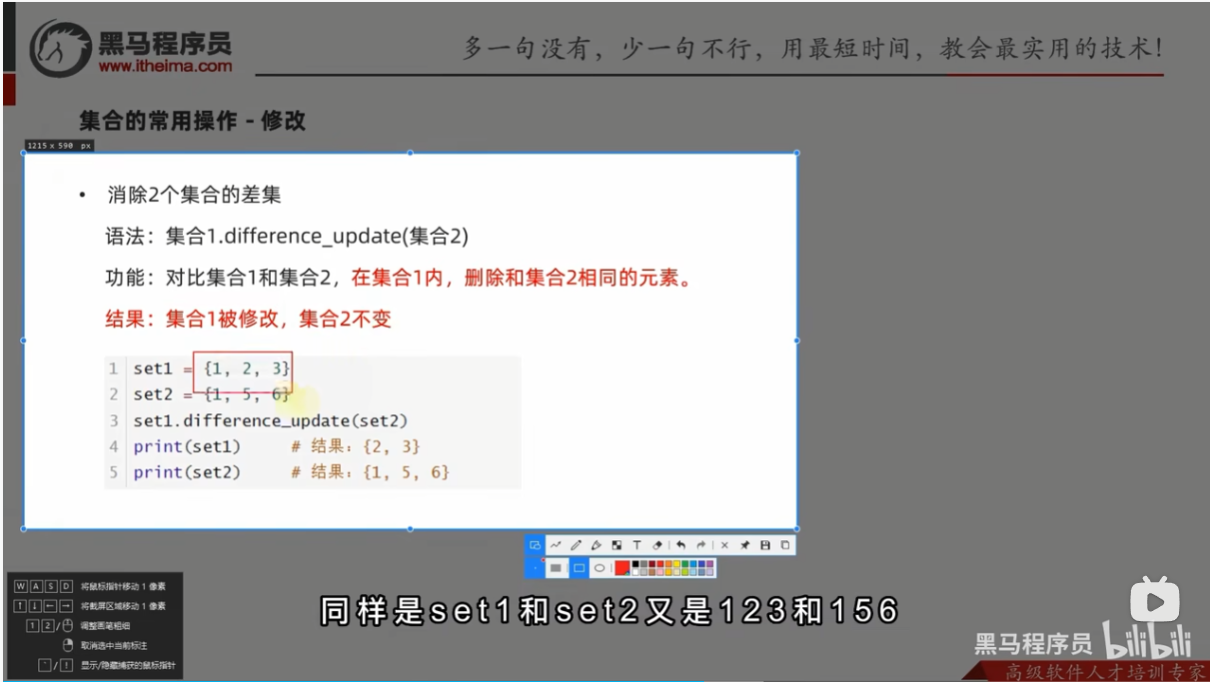Click the left-middle selection handle
The width and height of the screenshot is (1210, 682).
24,340
